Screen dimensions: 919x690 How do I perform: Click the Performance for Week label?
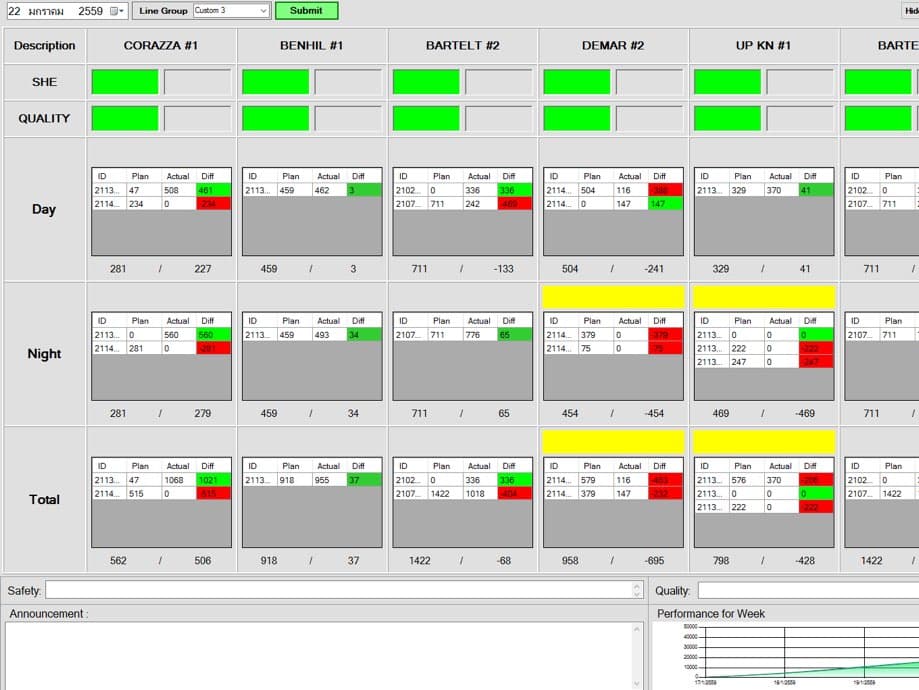710,614
